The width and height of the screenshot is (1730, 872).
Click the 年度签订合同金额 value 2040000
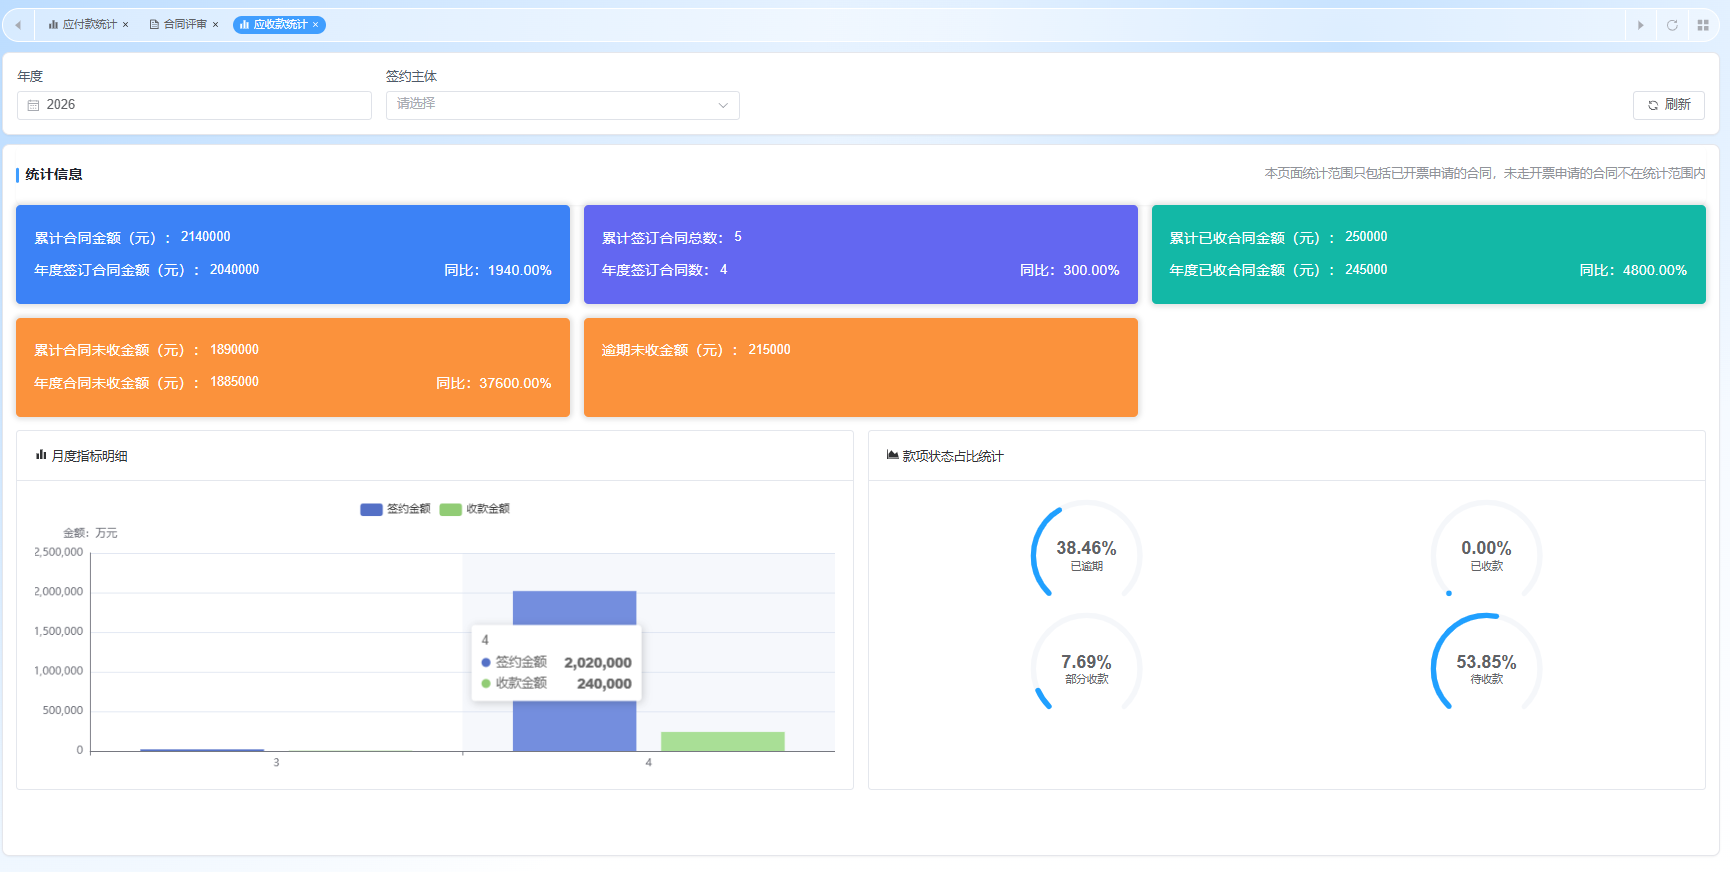[234, 270]
